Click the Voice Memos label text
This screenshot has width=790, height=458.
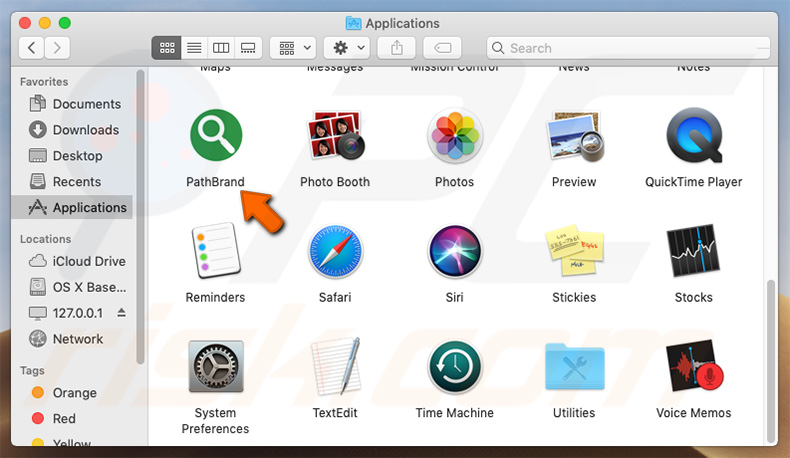coord(694,413)
